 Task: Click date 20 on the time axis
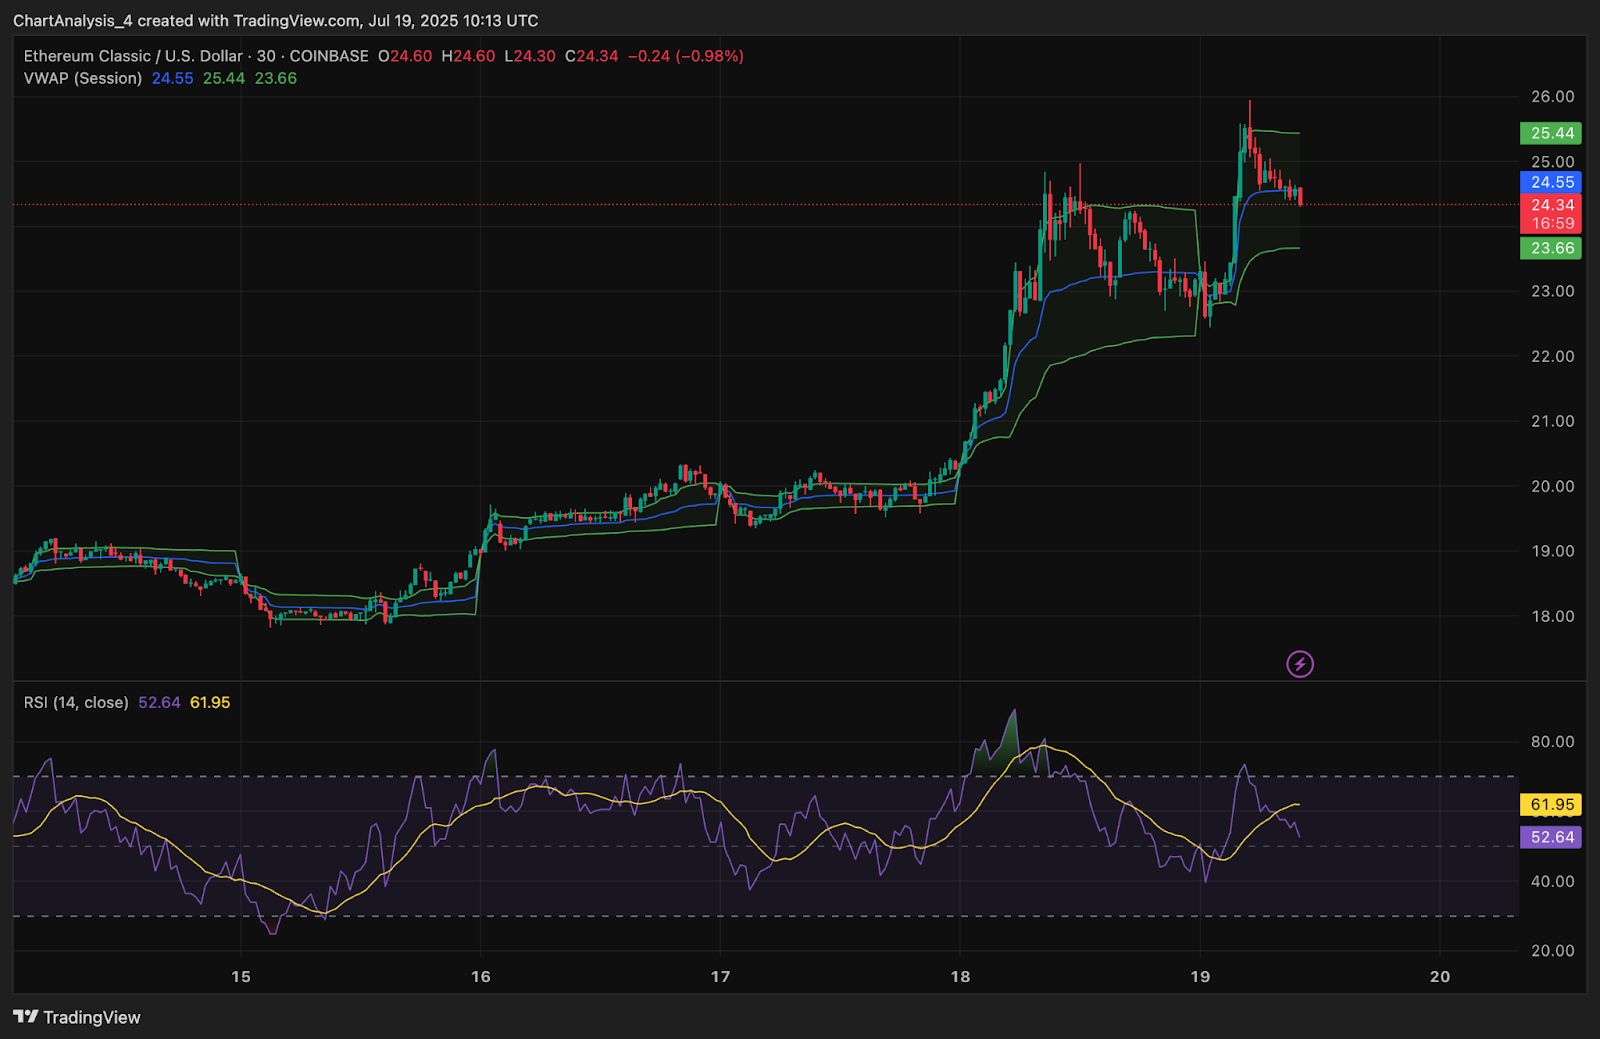1440,977
